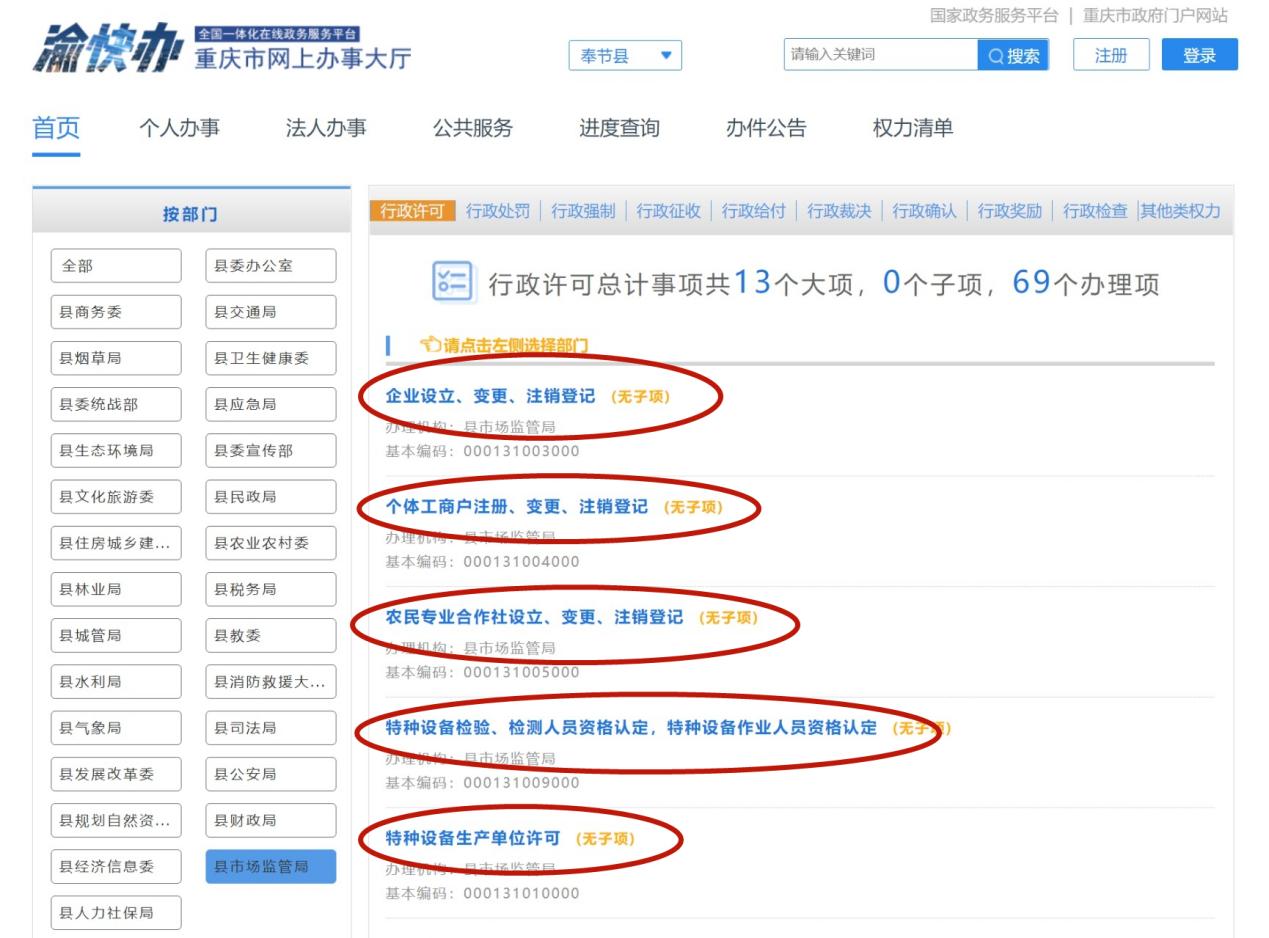Click the 登录 button
The image size is (1269, 938).
pos(1199,55)
